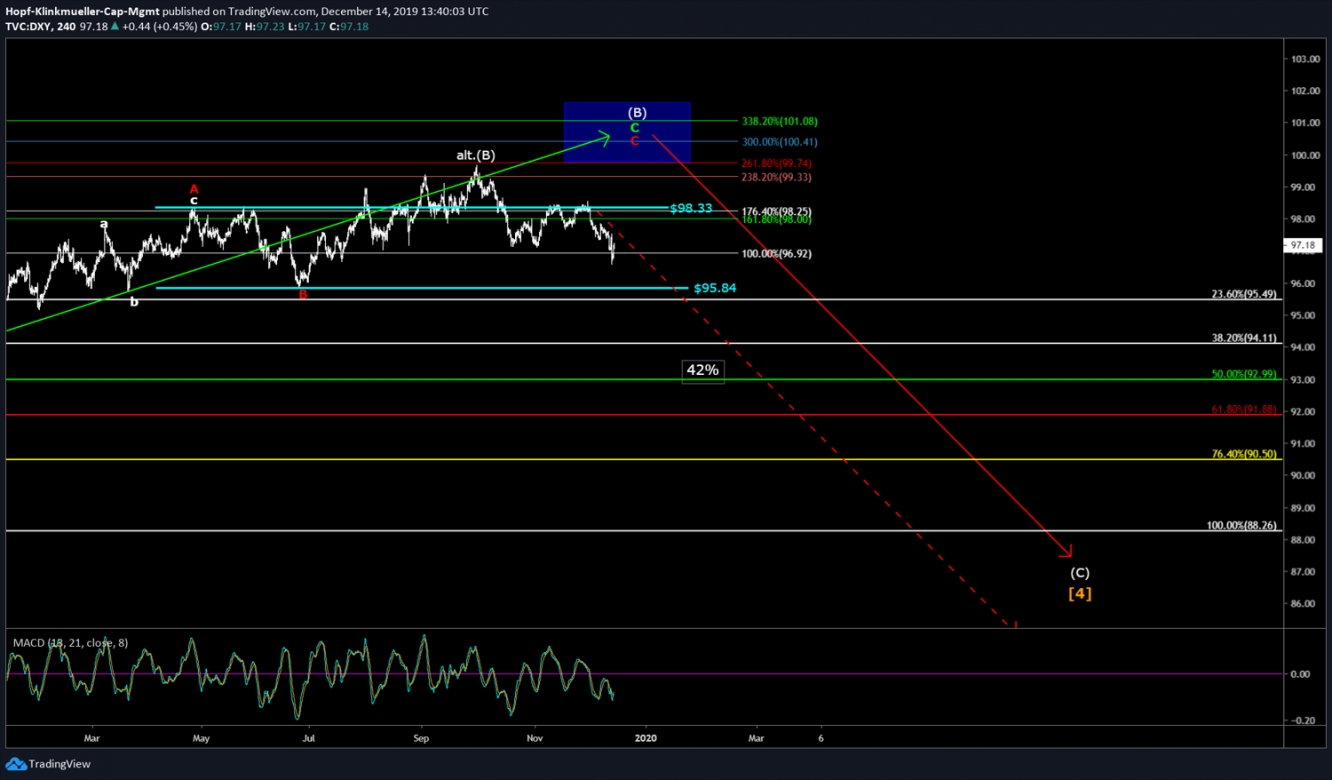Viewport: 1332px width, 780px height.
Task: Select the white (B) label above blue box
Action: click(x=637, y=112)
